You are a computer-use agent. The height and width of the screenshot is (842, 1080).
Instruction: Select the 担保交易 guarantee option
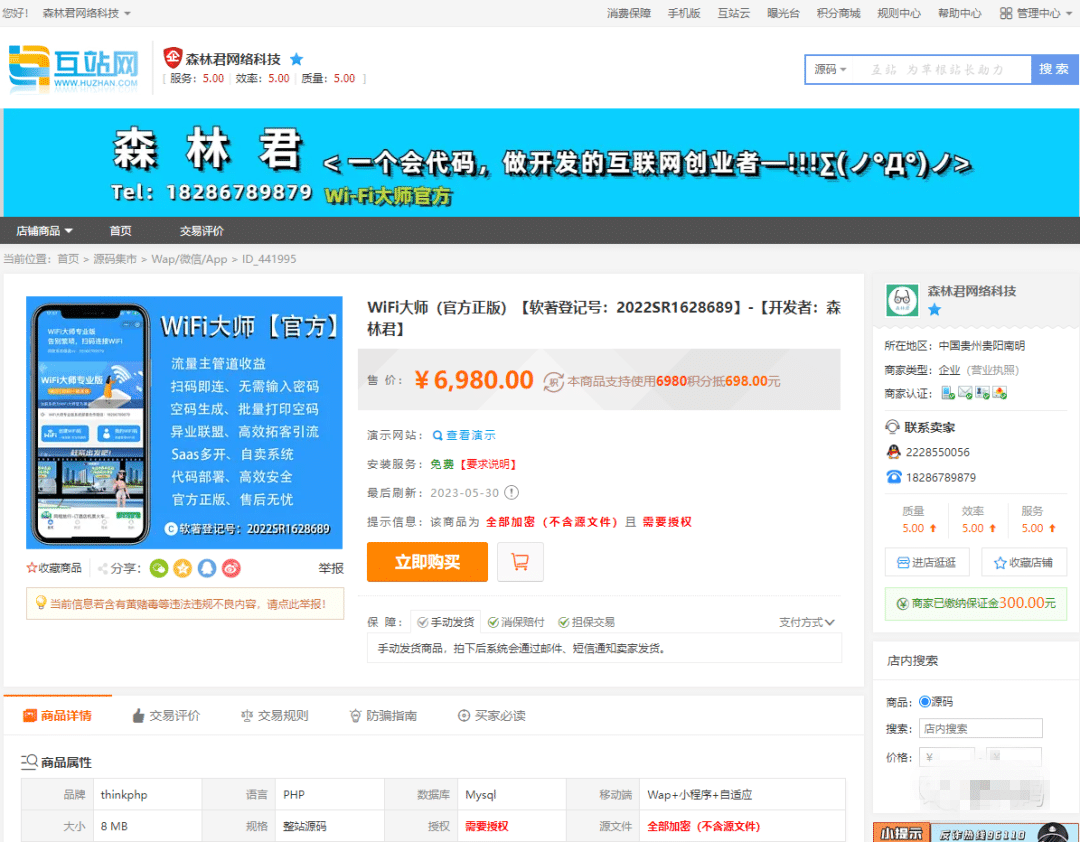[586, 622]
